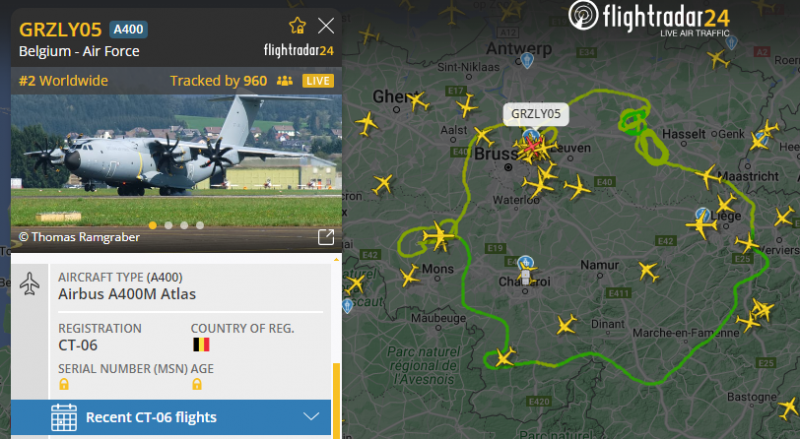Click the calendar icon beside Recent CT-06 flights

(64, 418)
